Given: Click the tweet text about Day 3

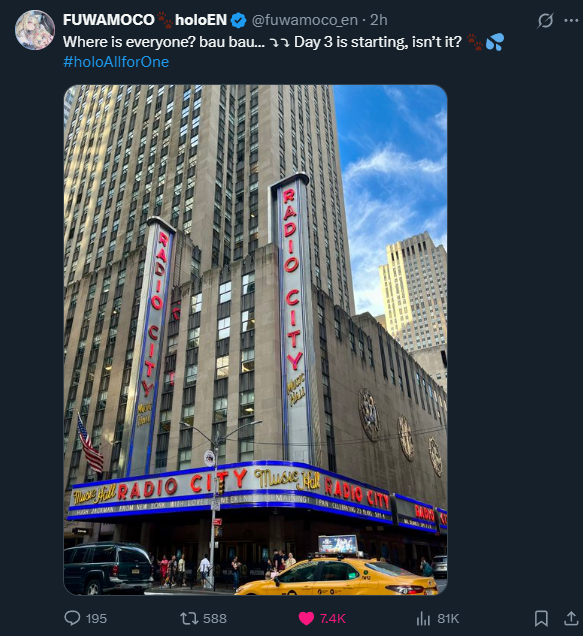Looking at the screenshot, I should point(283,42).
